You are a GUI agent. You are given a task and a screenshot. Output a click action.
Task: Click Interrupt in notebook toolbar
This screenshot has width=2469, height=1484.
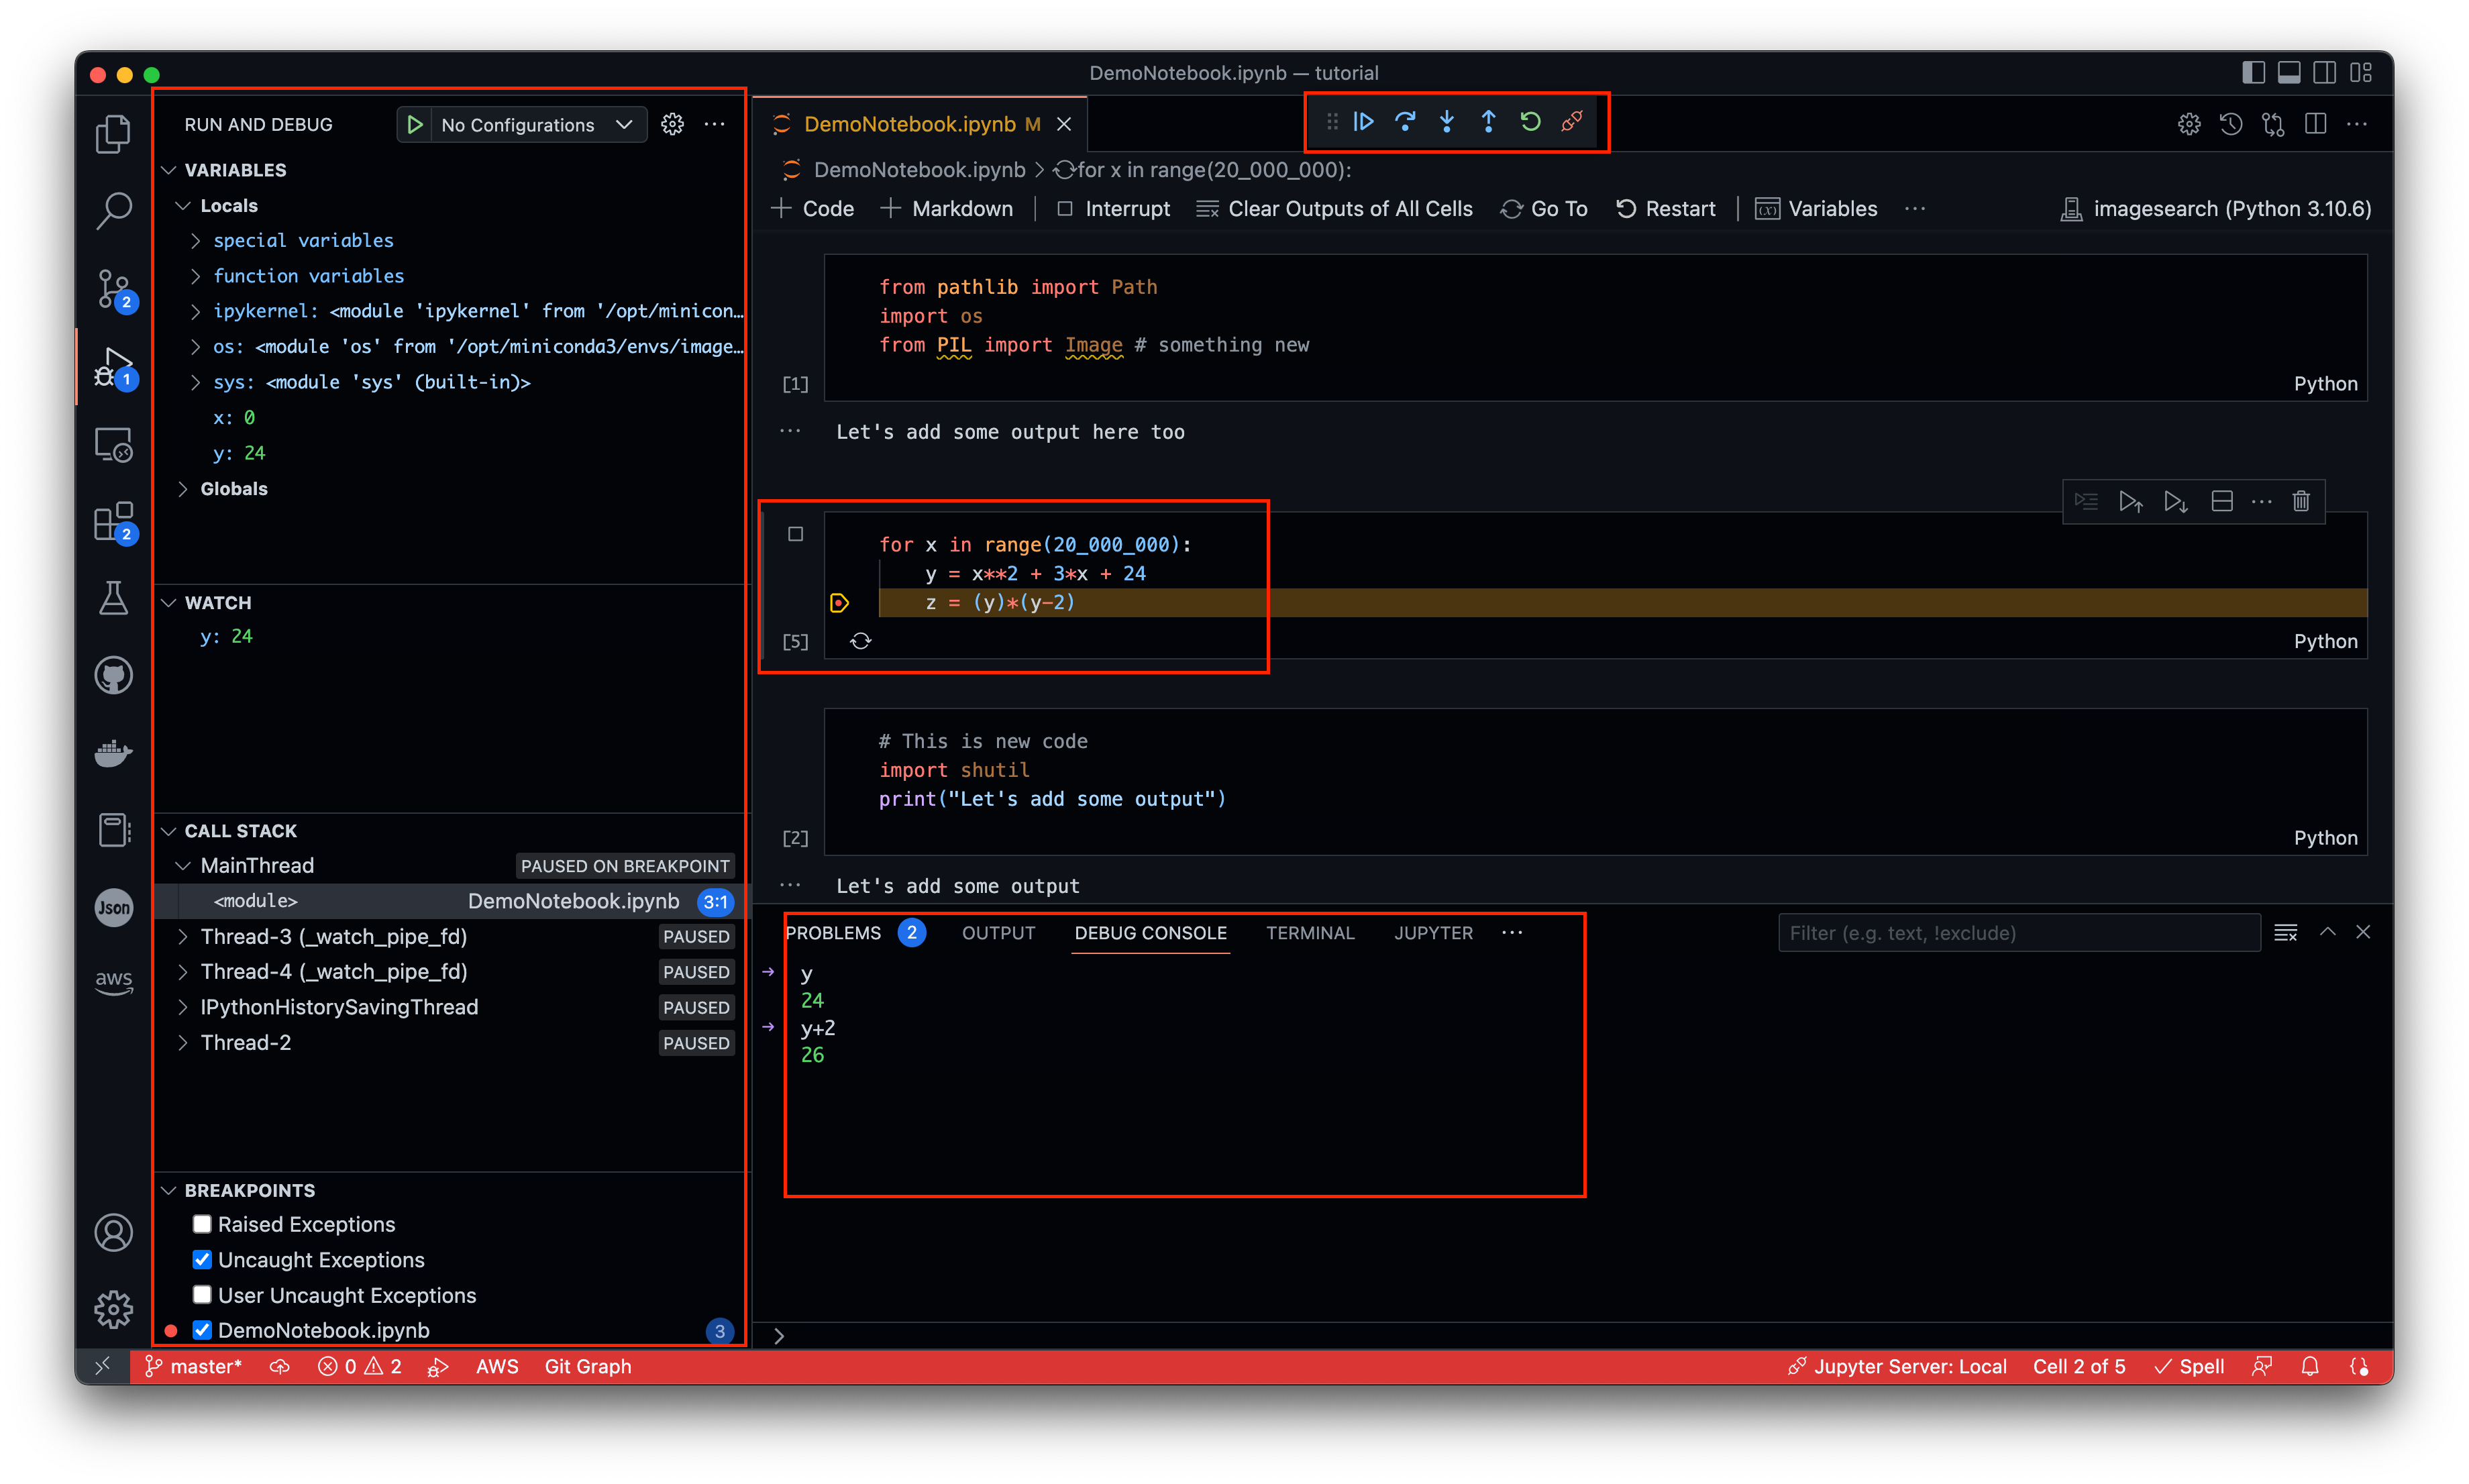1113,209
